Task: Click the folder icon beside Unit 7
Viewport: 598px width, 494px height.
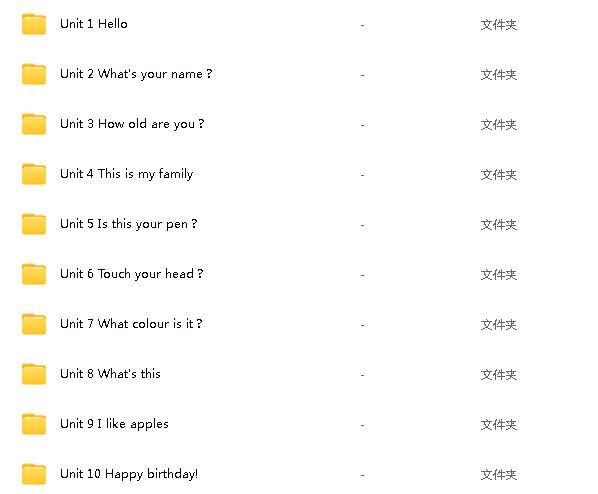Action: 34,324
